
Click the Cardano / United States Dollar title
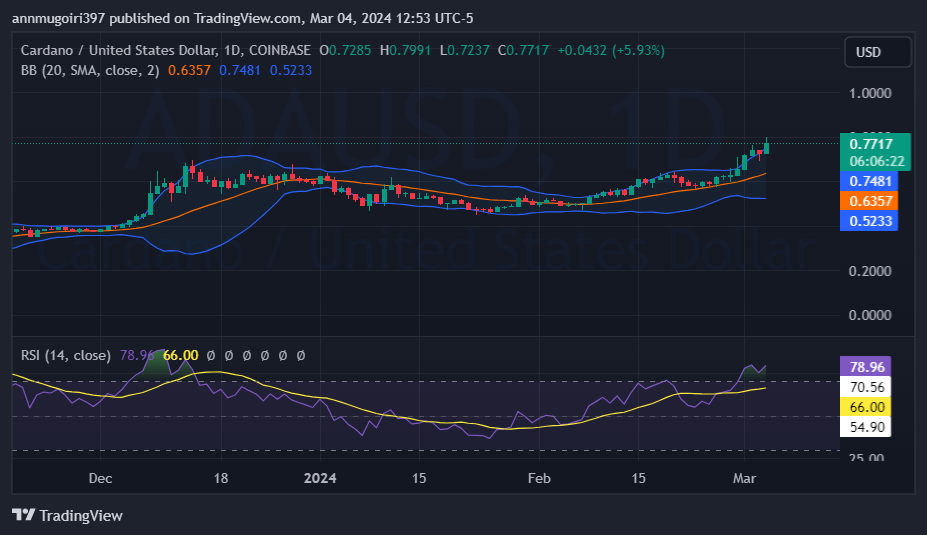pos(119,50)
